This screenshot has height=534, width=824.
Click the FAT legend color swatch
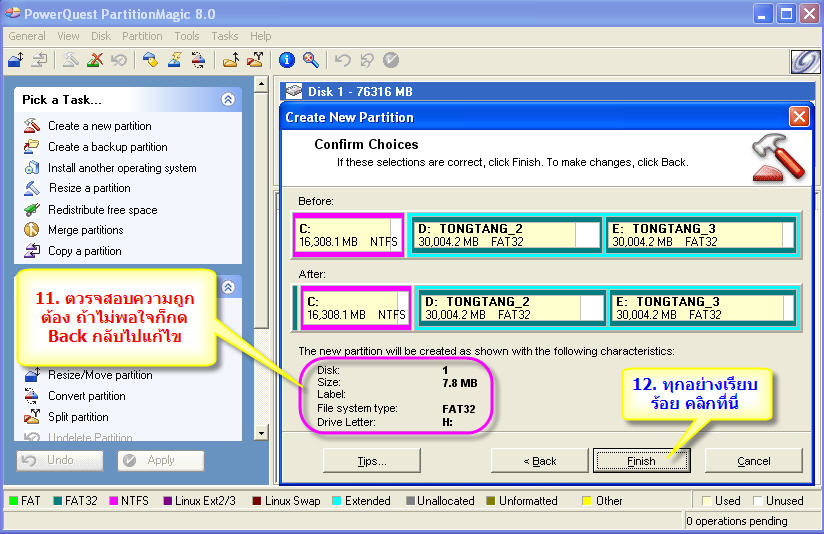(x=14, y=501)
